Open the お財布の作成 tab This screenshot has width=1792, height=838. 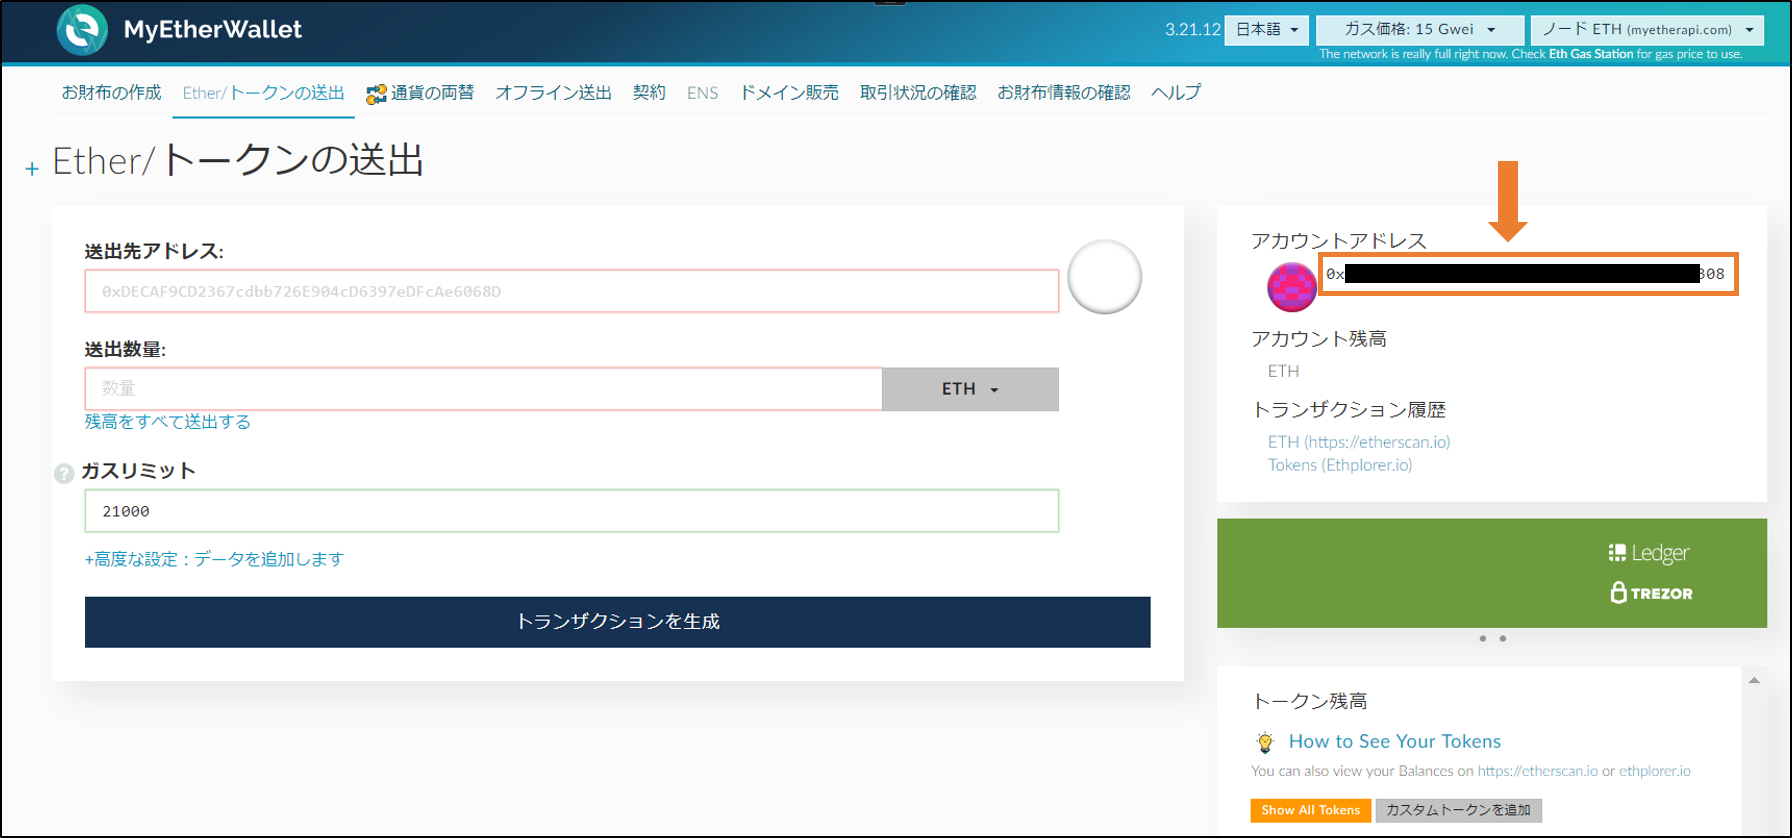(x=111, y=93)
